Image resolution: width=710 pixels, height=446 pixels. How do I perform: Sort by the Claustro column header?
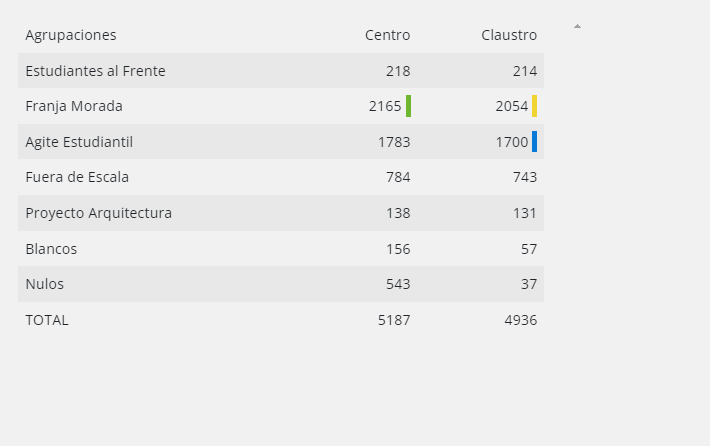[509, 35]
